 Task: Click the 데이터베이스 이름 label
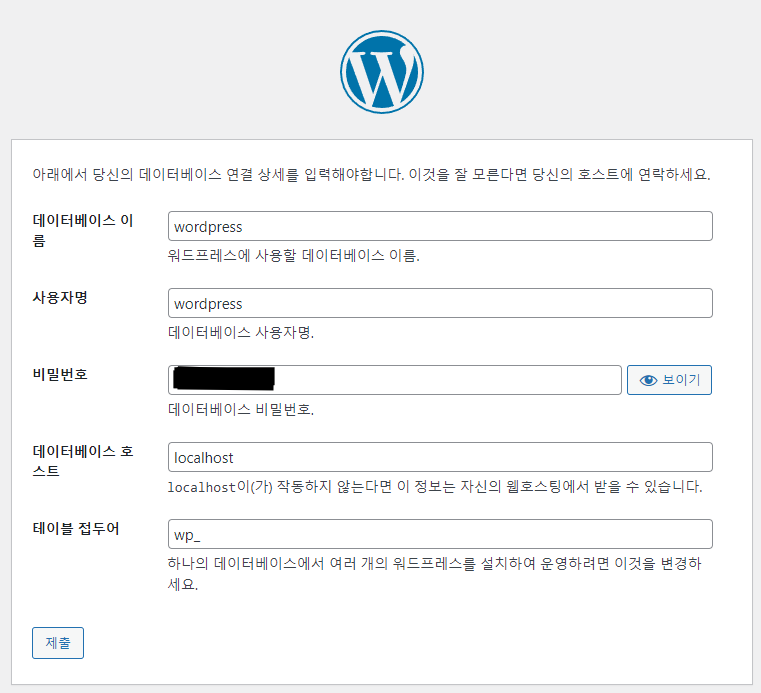(x=83, y=230)
